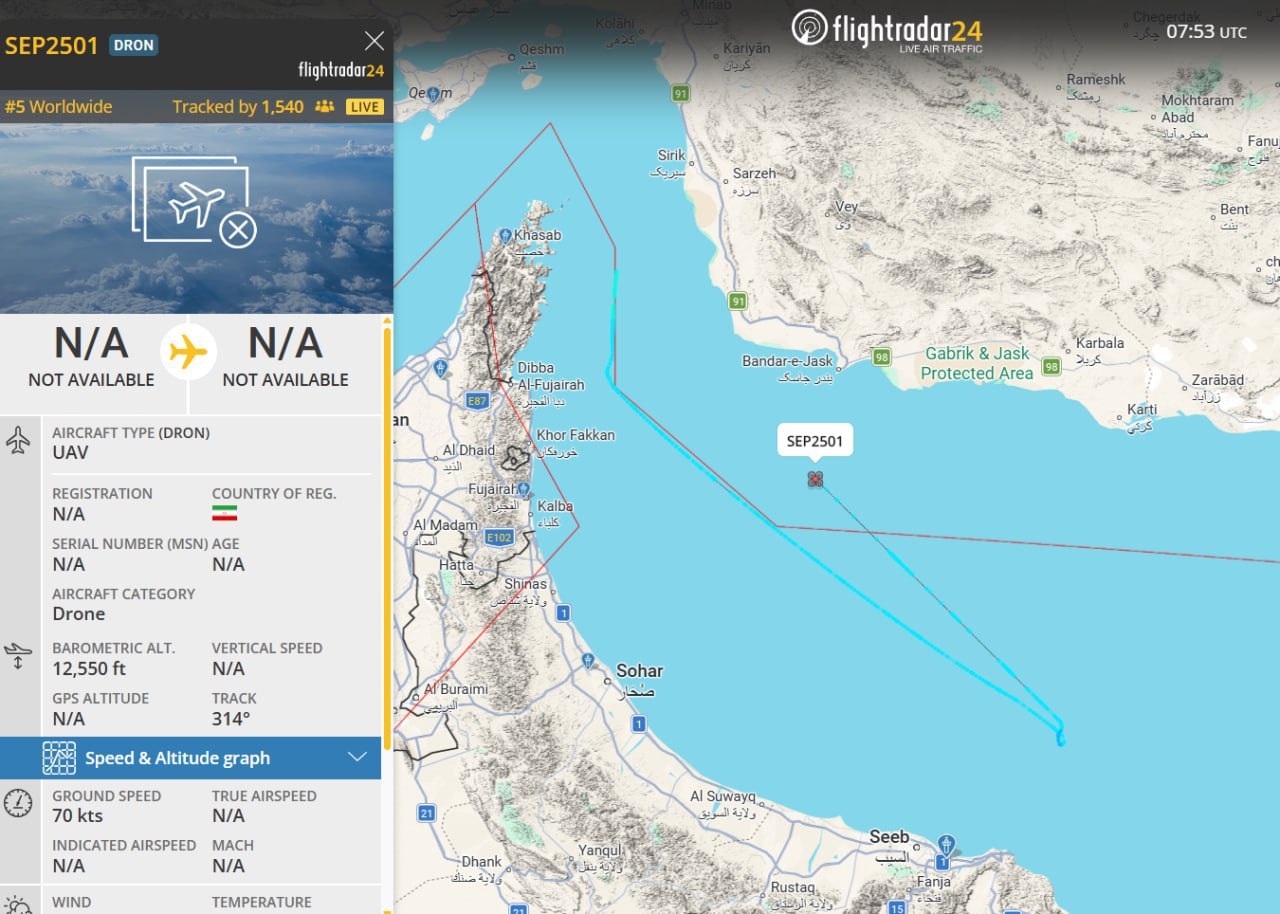
Task: Click the DRON type badge
Action: coord(133,45)
